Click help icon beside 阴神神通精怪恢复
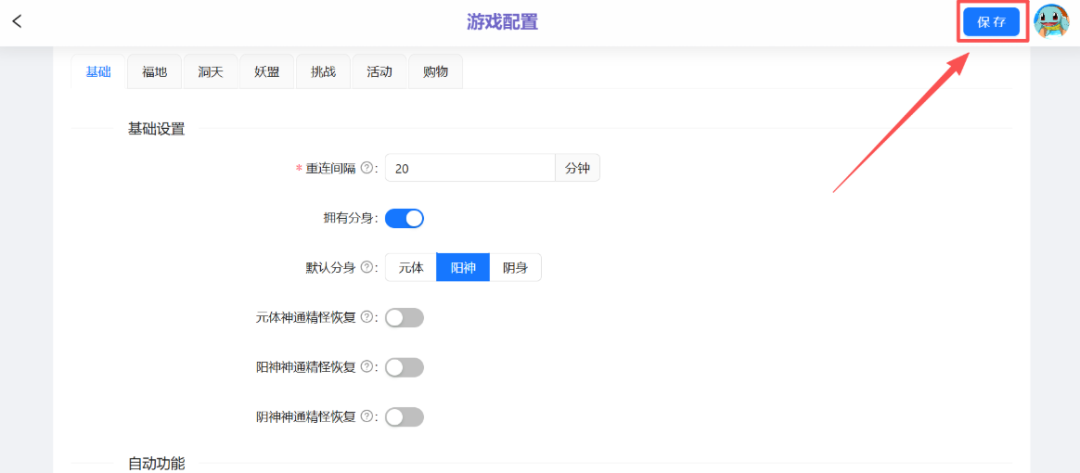The image size is (1080, 473). pyautogui.click(x=366, y=416)
